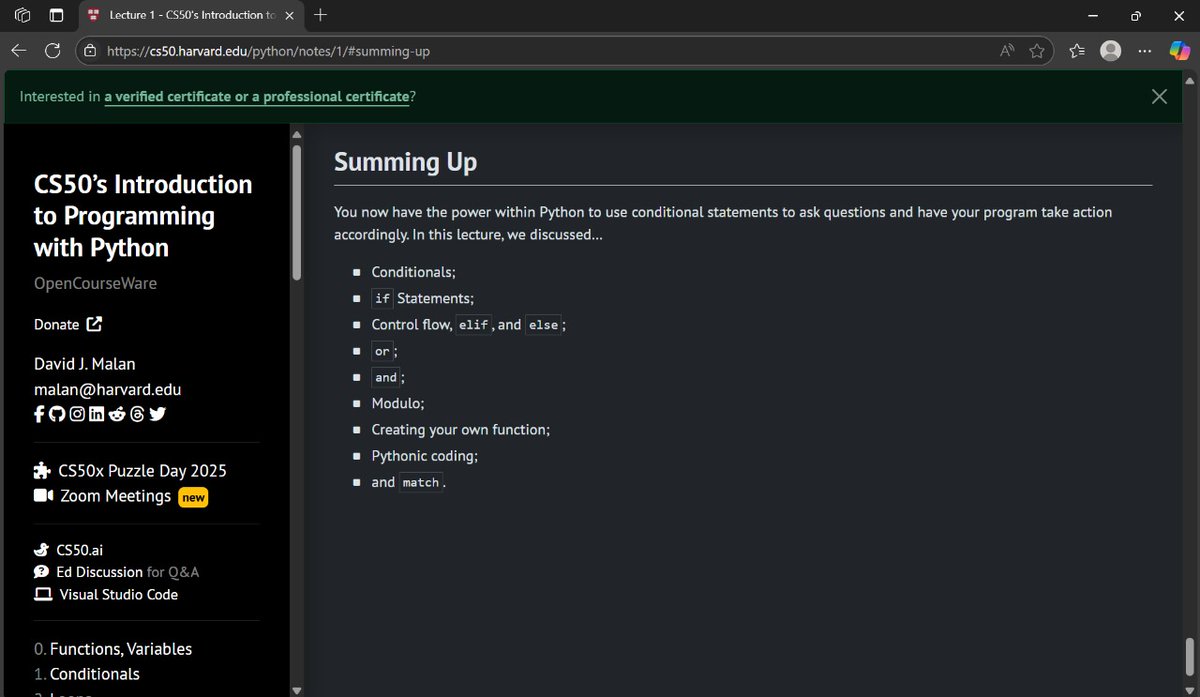Click the main page scrollbar thumb
Image resolution: width=1200 pixels, height=697 pixels.
tap(1189, 659)
